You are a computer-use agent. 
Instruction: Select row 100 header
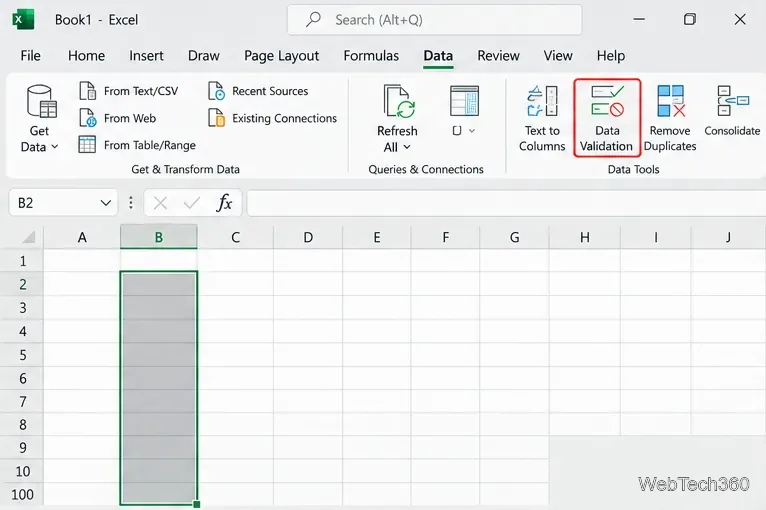[x=22, y=494]
